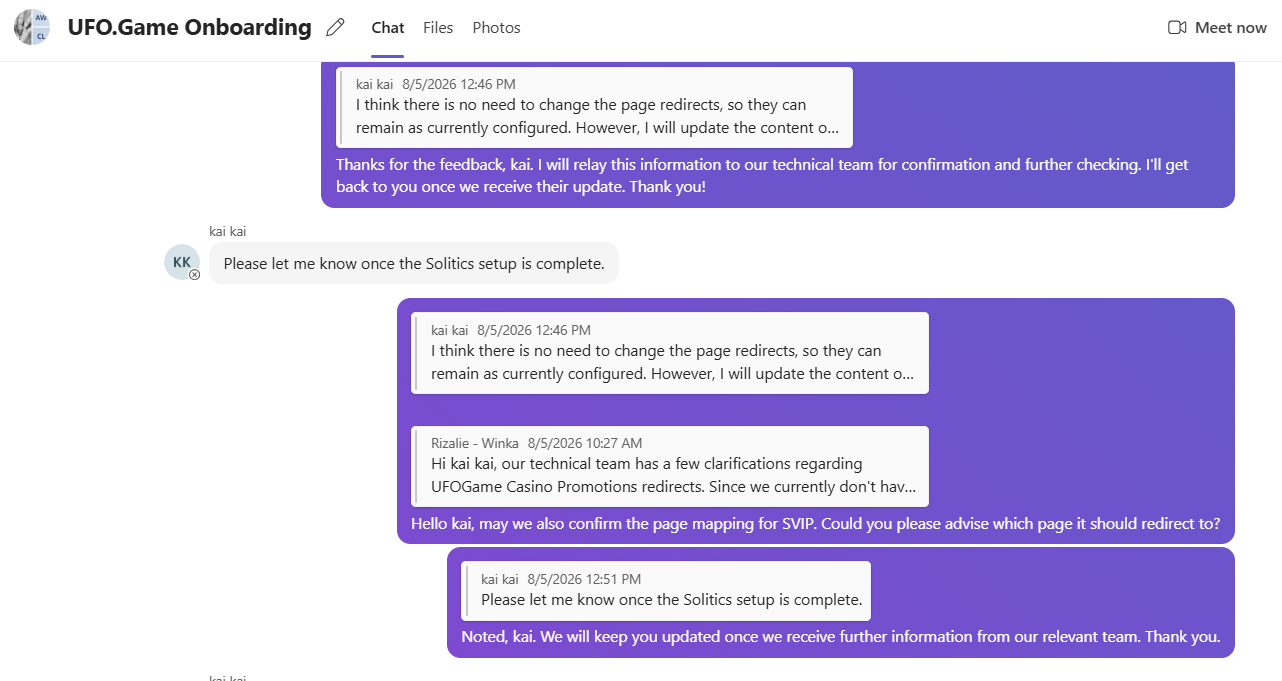The height and width of the screenshot is (681, 1282).
Task: Select the Chat tab
Action: pyautogui.click(x=388, y=27)
